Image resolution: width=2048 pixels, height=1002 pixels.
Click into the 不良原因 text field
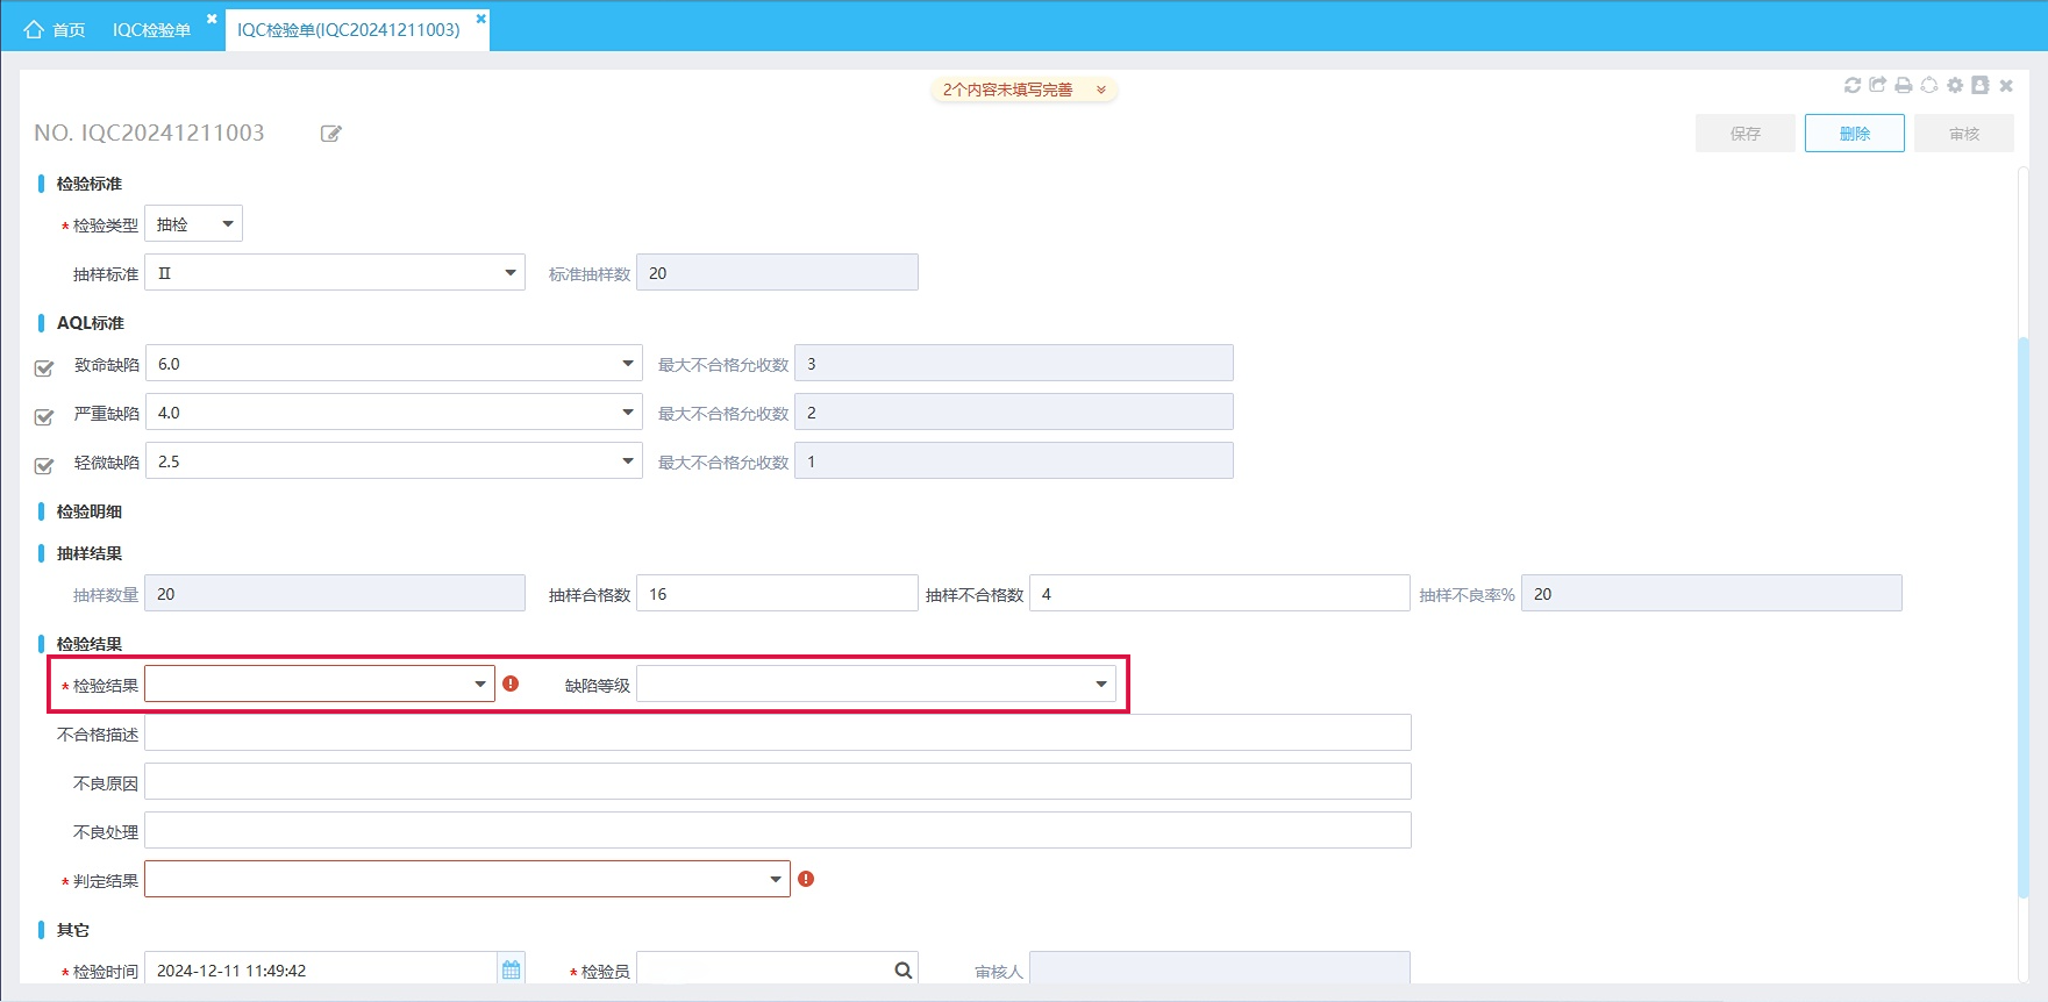click(778, 782)
